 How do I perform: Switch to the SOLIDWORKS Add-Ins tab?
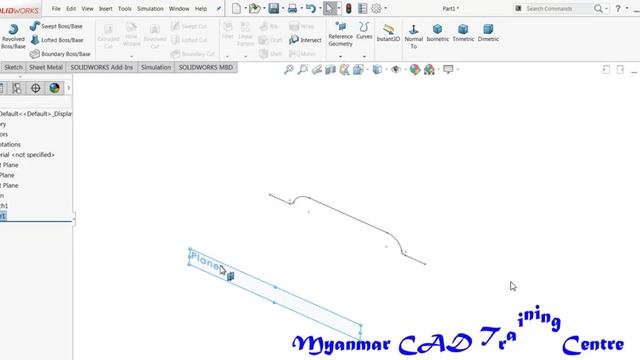coord(102,67)
